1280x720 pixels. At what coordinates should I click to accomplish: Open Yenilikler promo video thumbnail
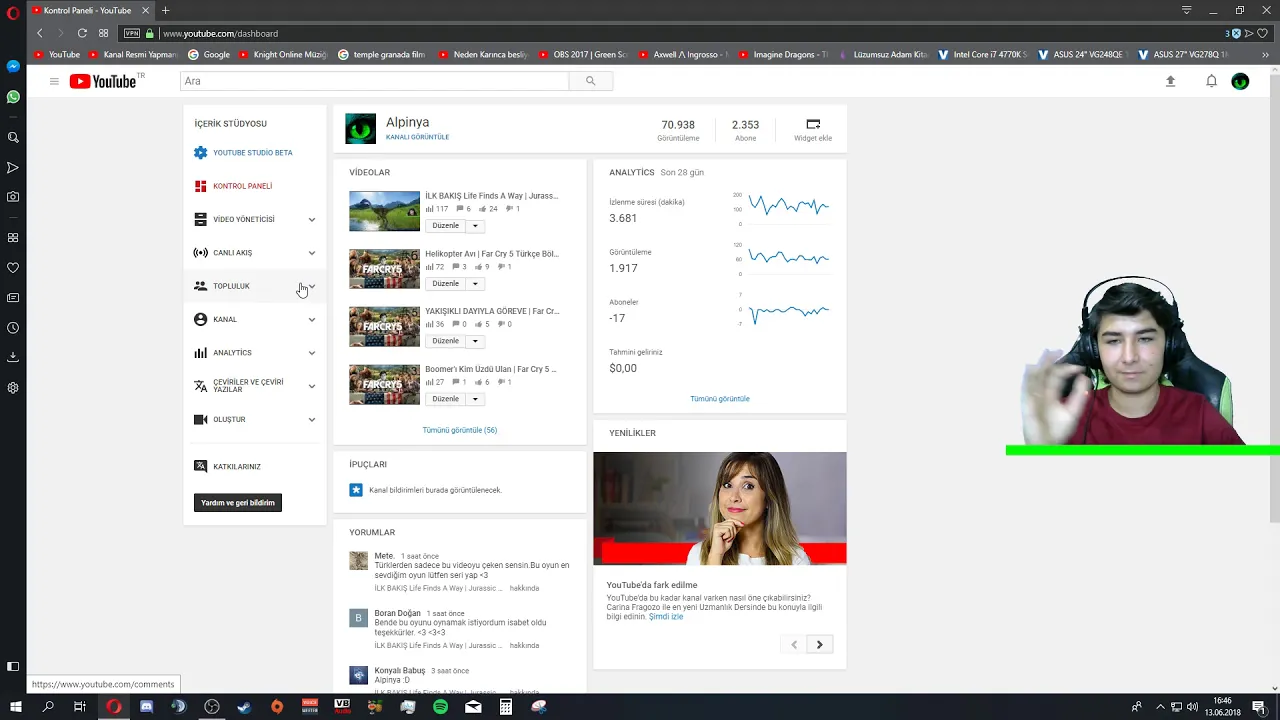pyautogui.click(x=720, y=508)
